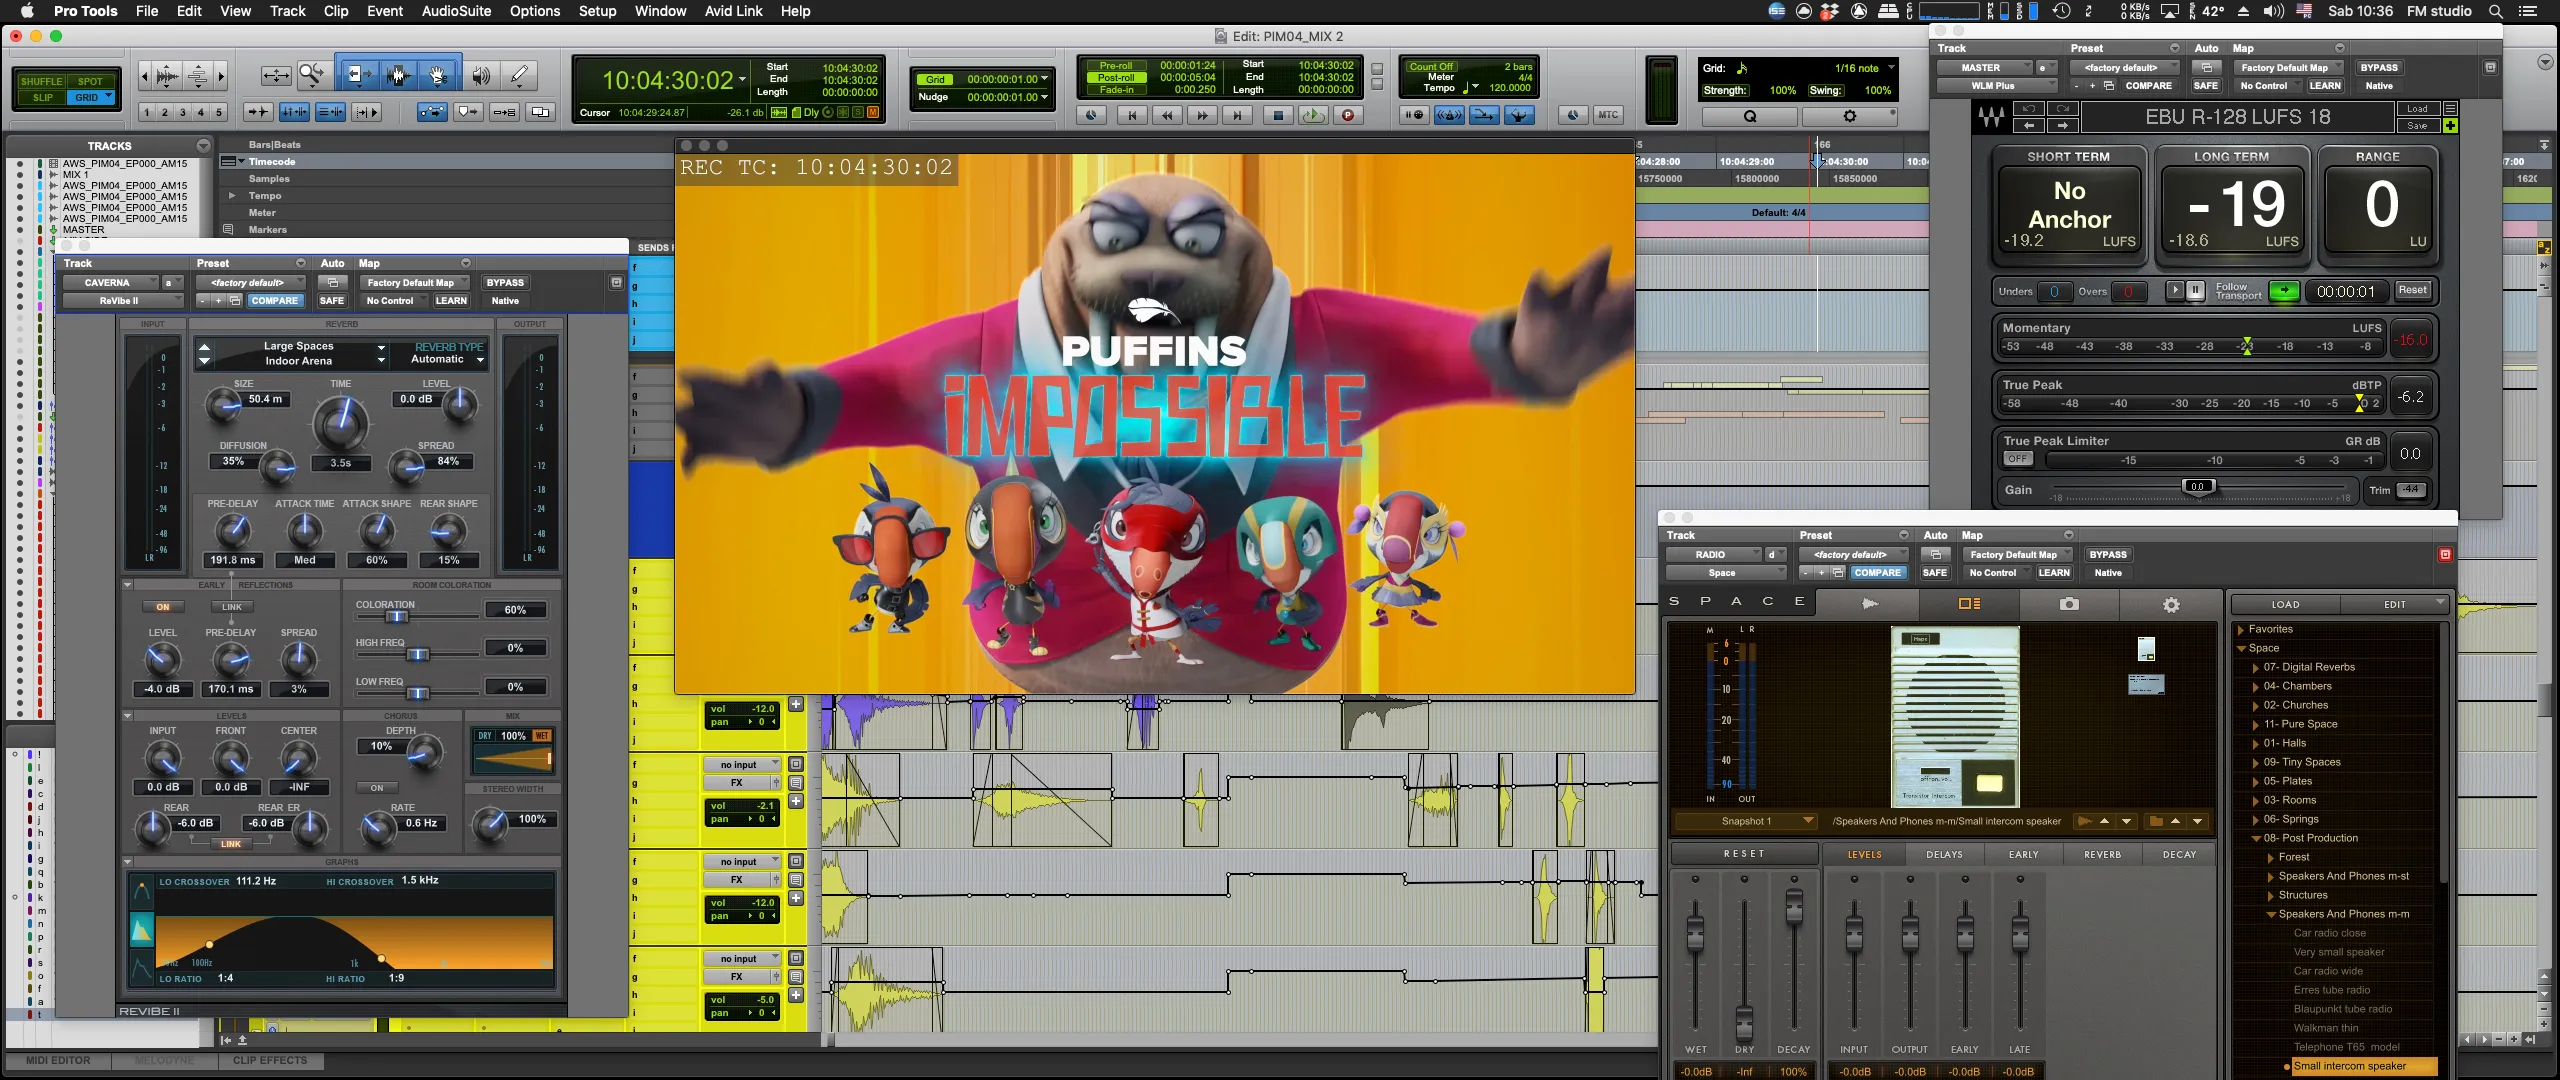Open the AudioSuite menu

pos(456,11)
